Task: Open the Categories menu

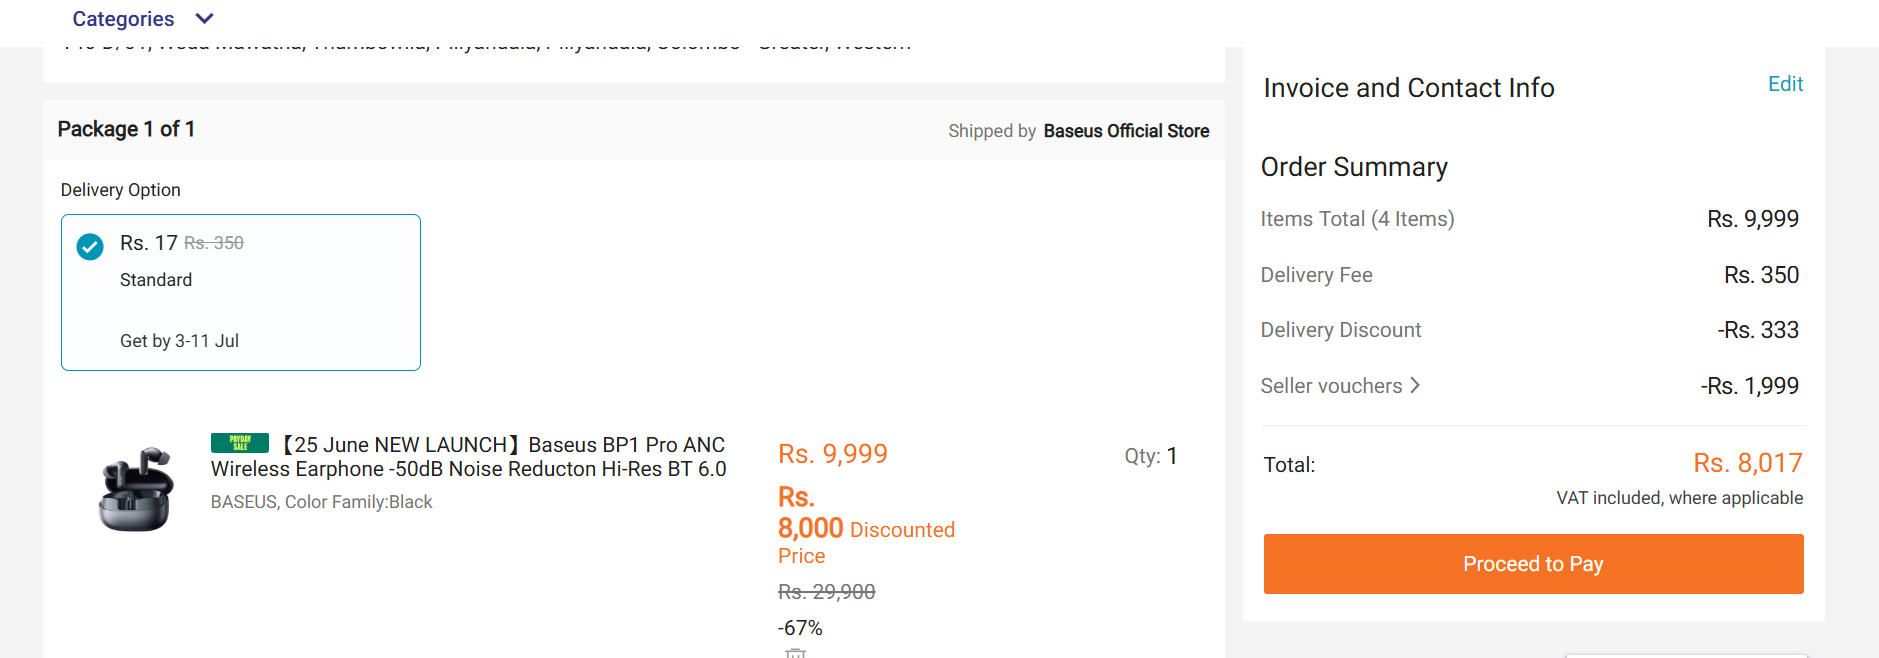Action: [x=123, y=19]
